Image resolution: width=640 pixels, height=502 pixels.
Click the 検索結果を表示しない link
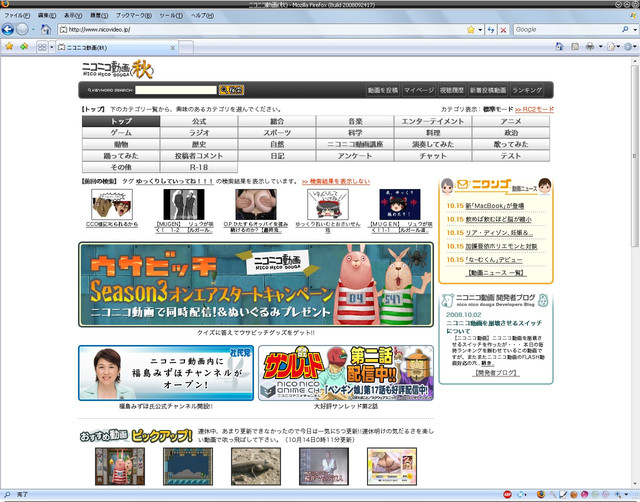[x=336, y=181]
